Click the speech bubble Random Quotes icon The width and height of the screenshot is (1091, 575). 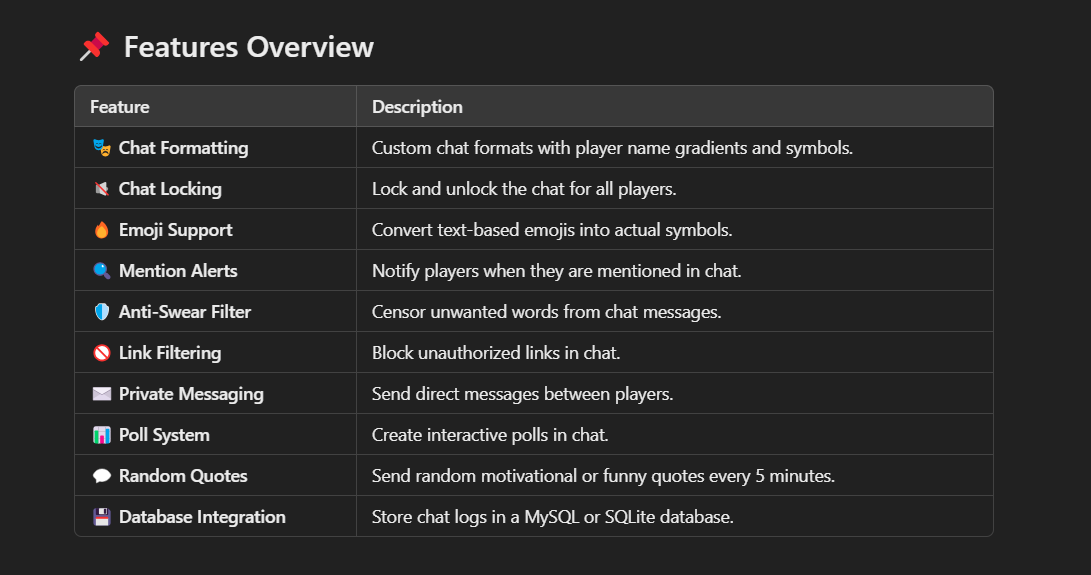[102, 476]
